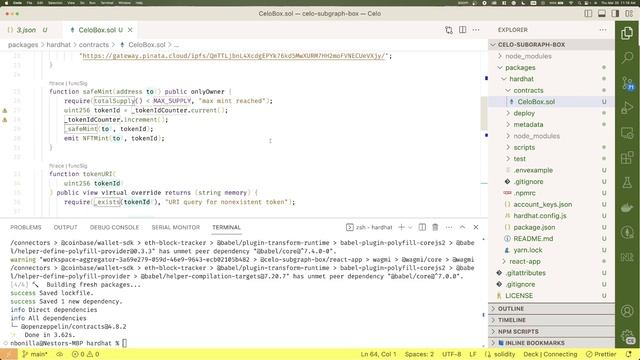Screen dimensions: 640x360
Task: Toggle secondary sidebar layout button in title bar
Action: 615,13
